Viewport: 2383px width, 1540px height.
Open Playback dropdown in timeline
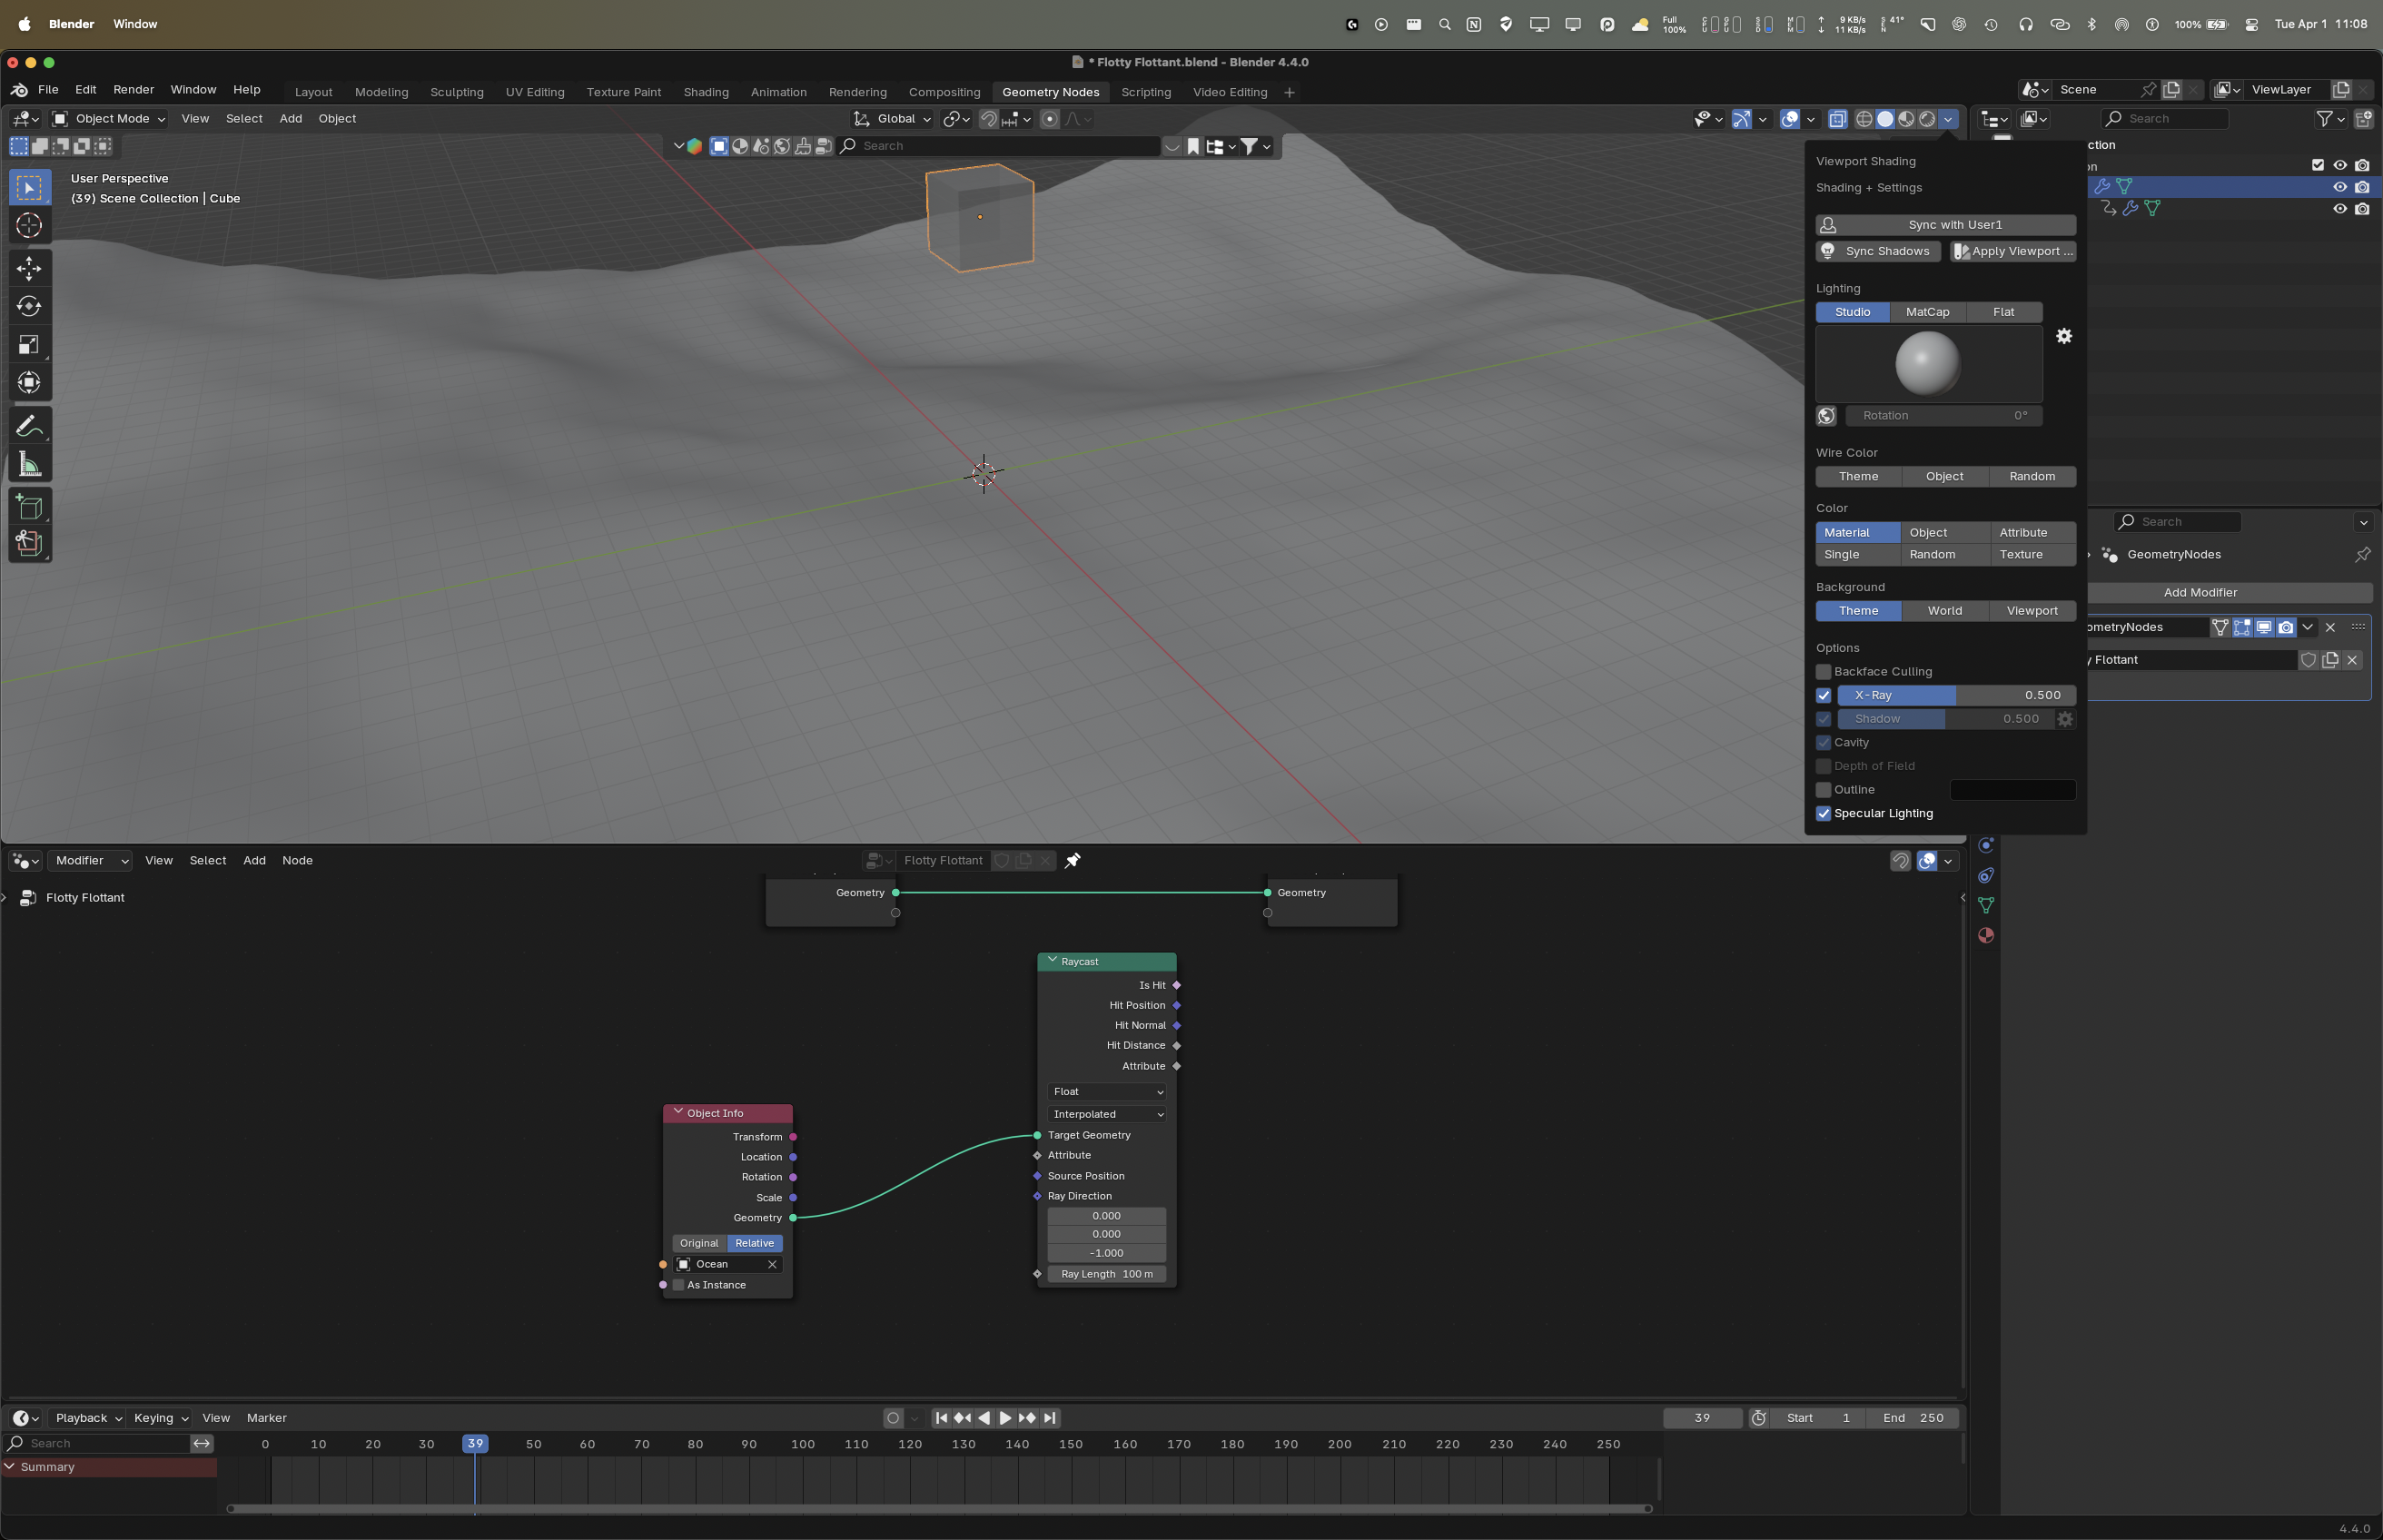click(x=88, y=1418)
